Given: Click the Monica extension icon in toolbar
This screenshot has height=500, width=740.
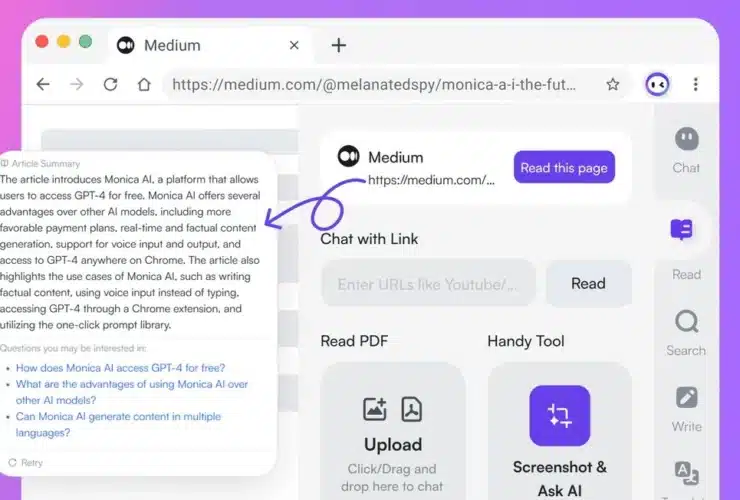Looking at the screenshot, I should 657,85.
